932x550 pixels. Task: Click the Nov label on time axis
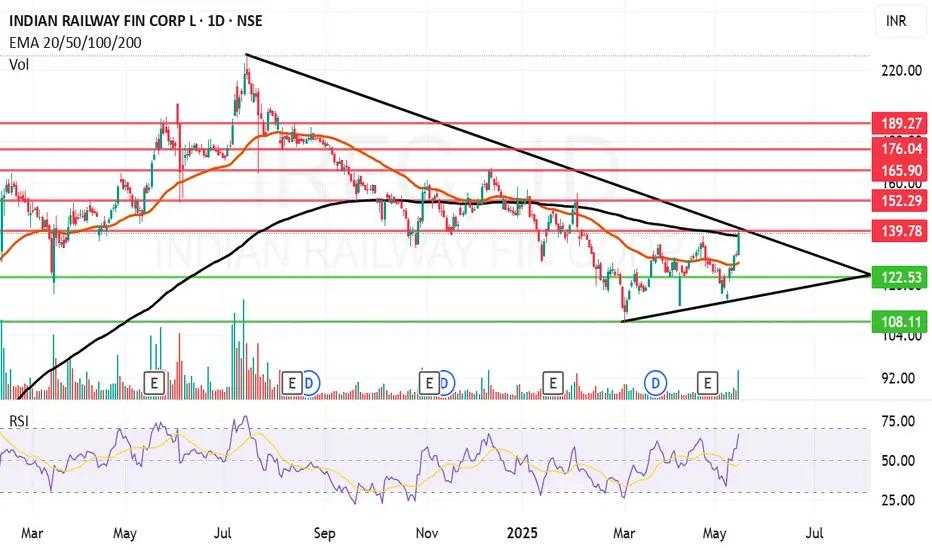pyautogui.click(x=427, y=533)
